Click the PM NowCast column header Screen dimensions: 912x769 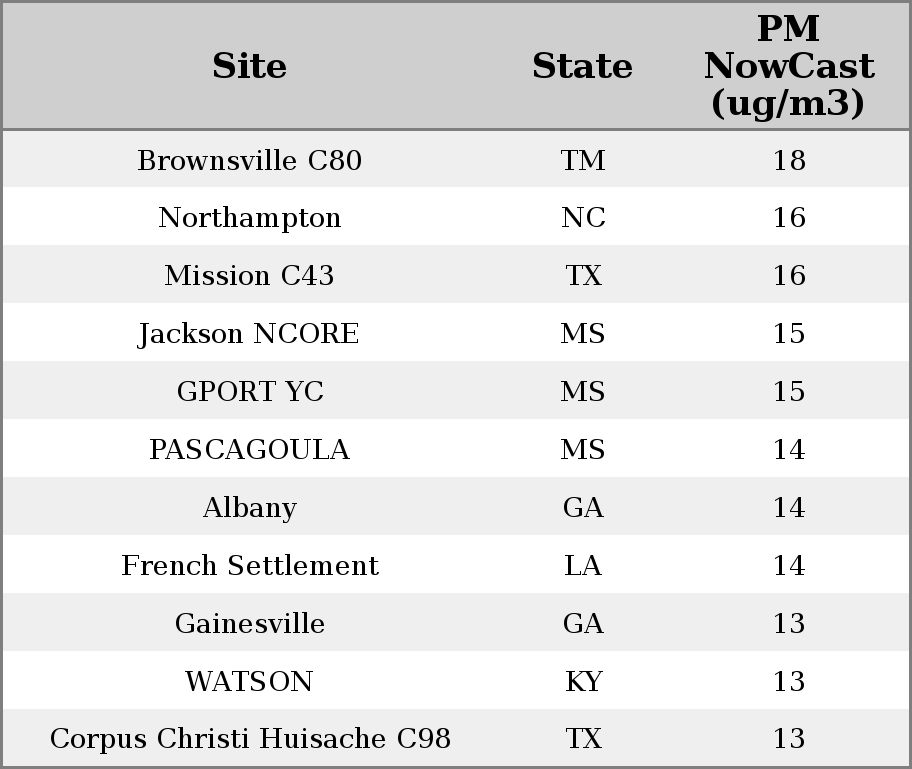pyautogui.click(x=789, y=66)
